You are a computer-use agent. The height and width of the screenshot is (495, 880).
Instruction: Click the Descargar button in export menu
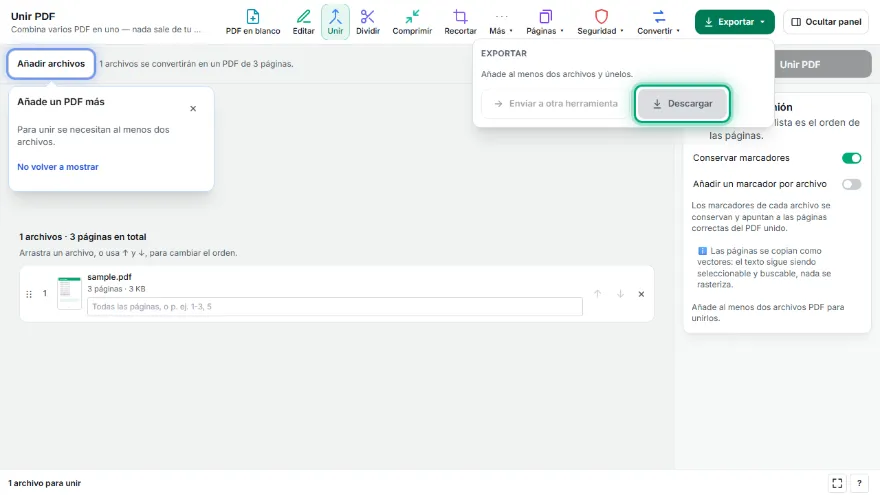(x=682, y=104)
